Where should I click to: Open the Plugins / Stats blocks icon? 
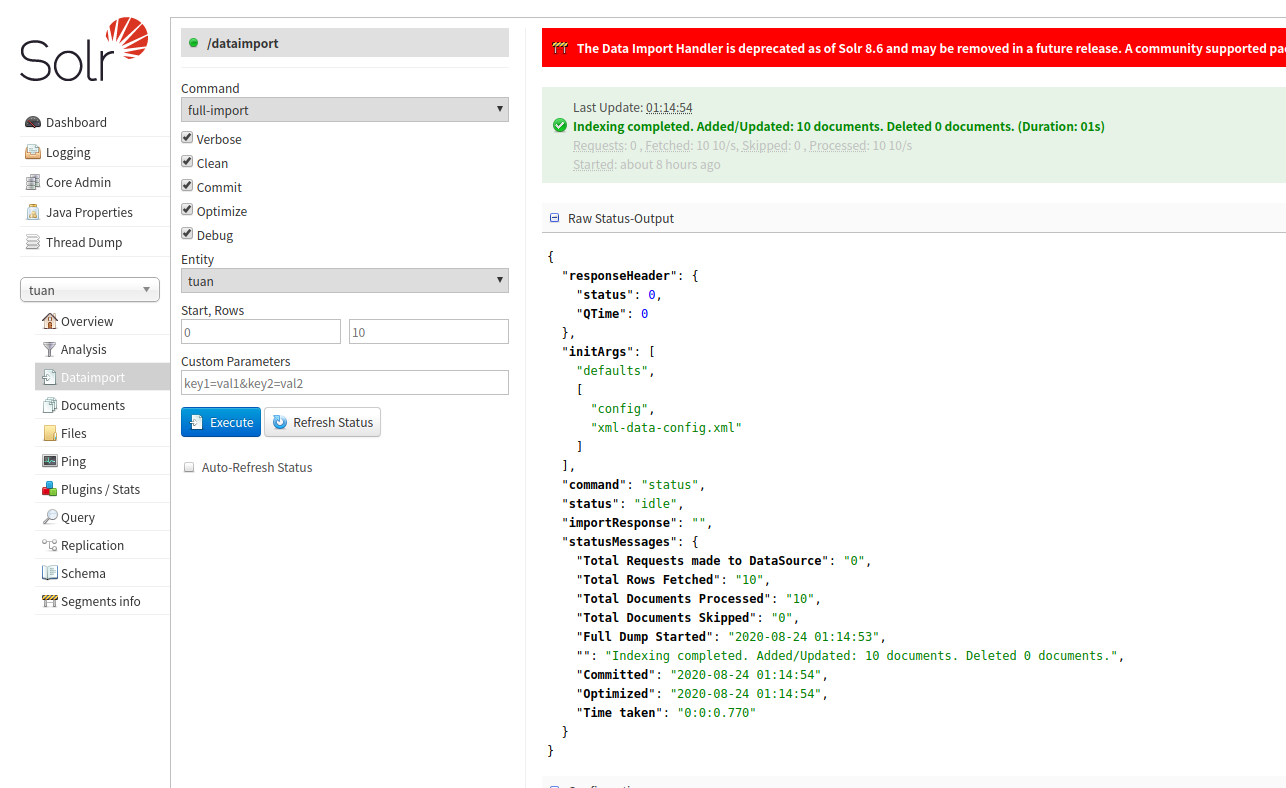[x=49, y=489]
